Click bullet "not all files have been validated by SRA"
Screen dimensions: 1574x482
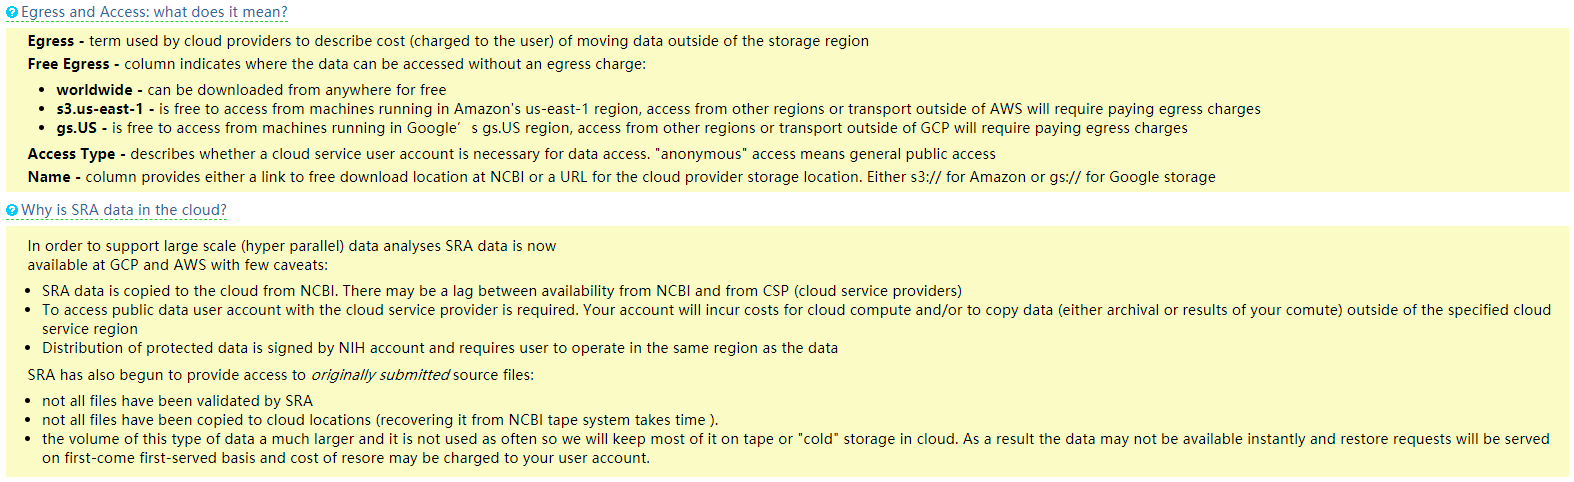(x=177, y=401)
